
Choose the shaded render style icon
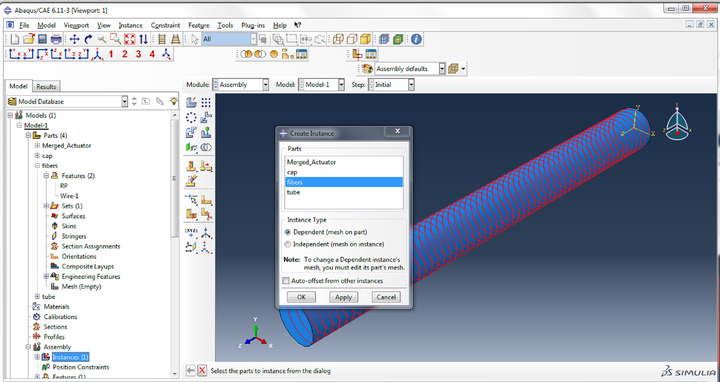tap(366, 39)
